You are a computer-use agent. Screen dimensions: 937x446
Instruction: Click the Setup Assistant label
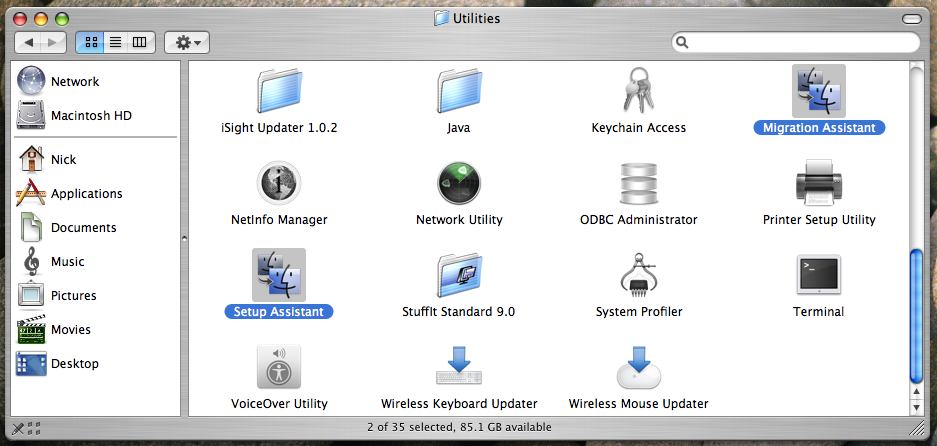pos(279,311)
